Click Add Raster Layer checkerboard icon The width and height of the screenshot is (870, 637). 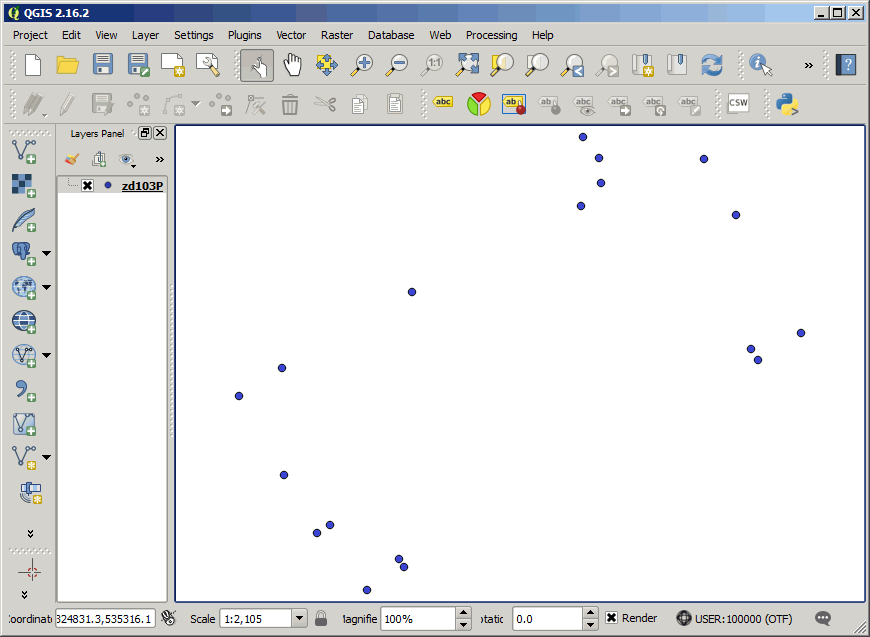(x=24, y=185)
